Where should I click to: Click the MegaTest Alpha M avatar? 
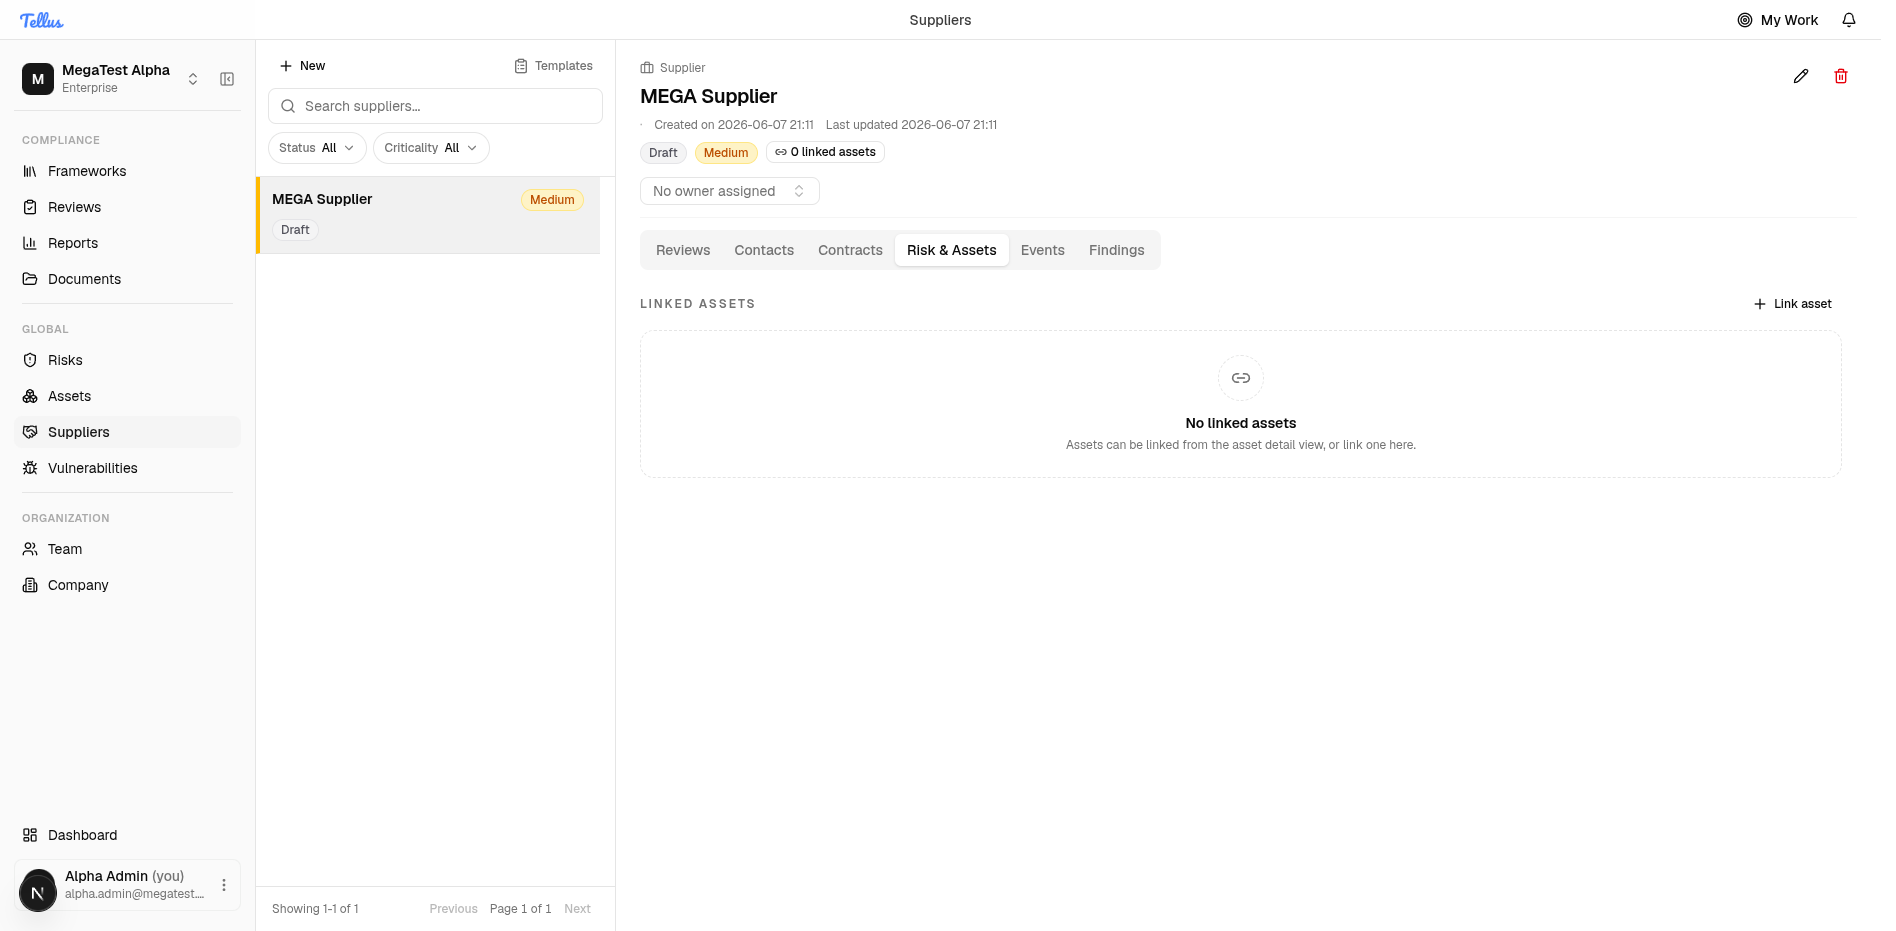[x=38, y=79]
